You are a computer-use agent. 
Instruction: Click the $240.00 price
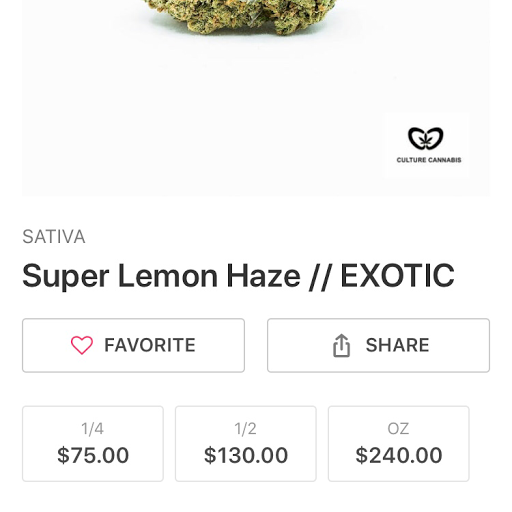click(x=399, y=455)
